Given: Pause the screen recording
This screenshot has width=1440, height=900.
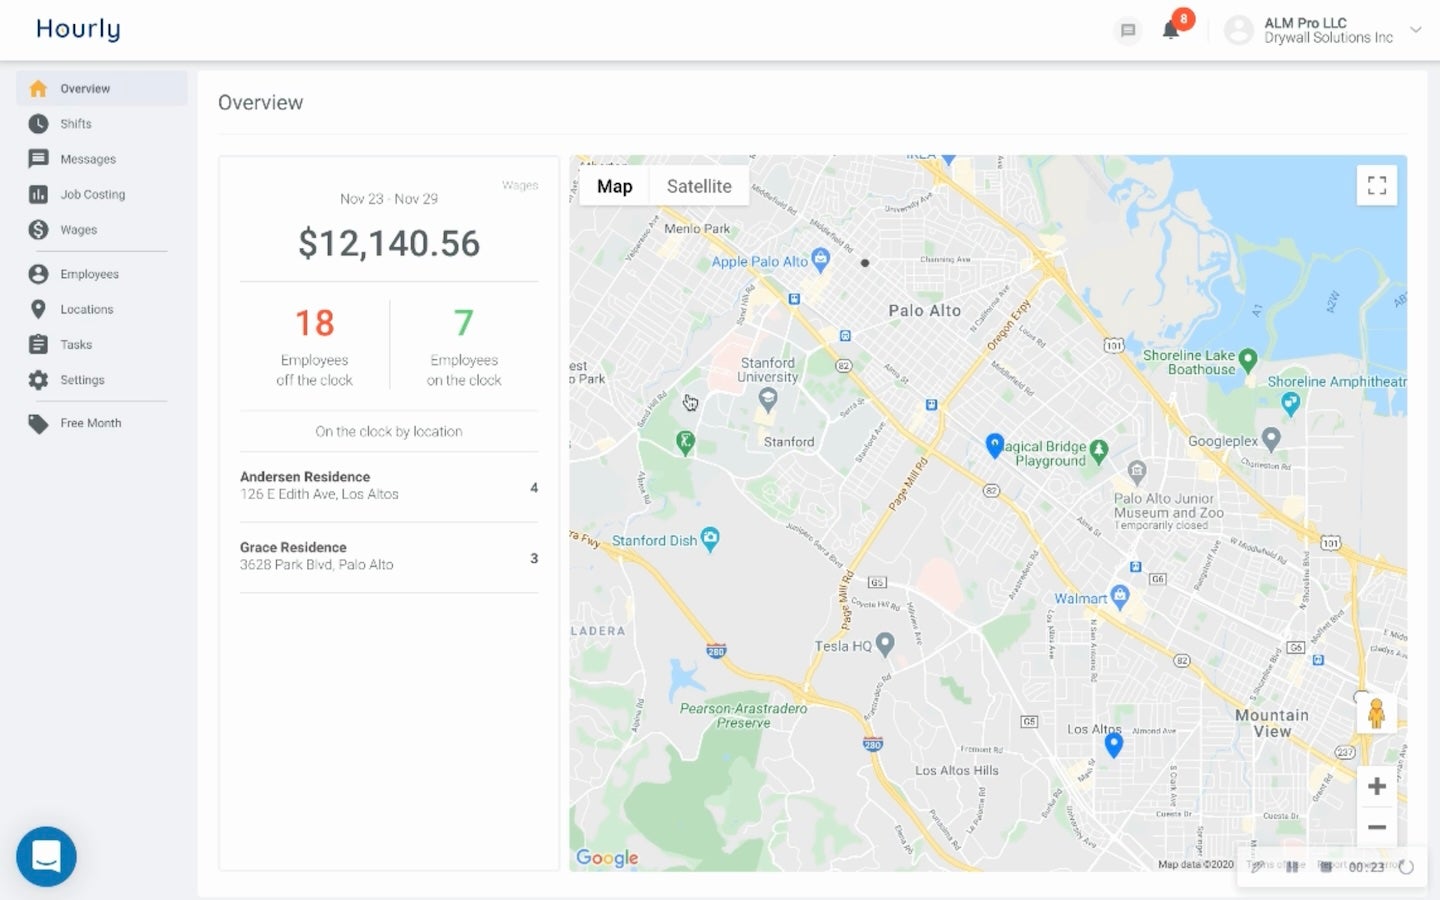Looking at the screenshot, I should click(x=1292, y=867).
